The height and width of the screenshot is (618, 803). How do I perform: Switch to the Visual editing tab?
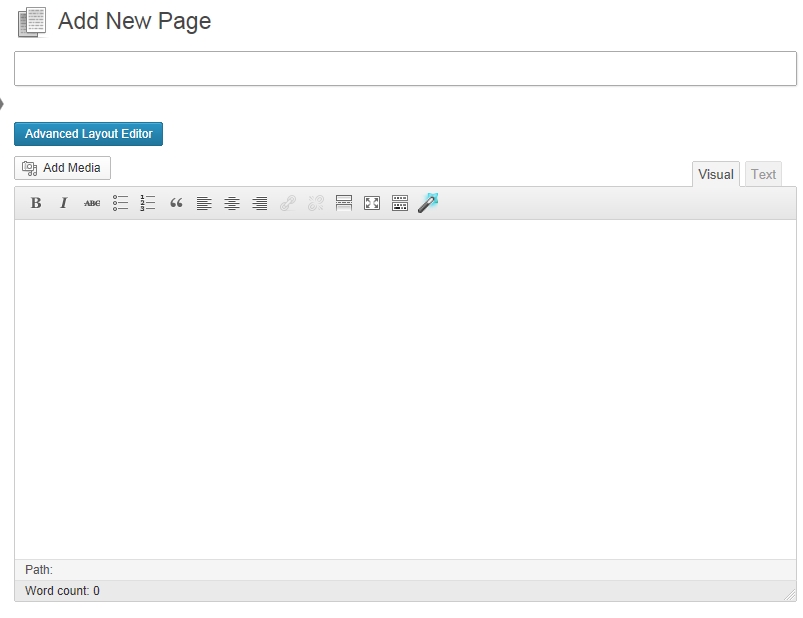tap(714, 173)
